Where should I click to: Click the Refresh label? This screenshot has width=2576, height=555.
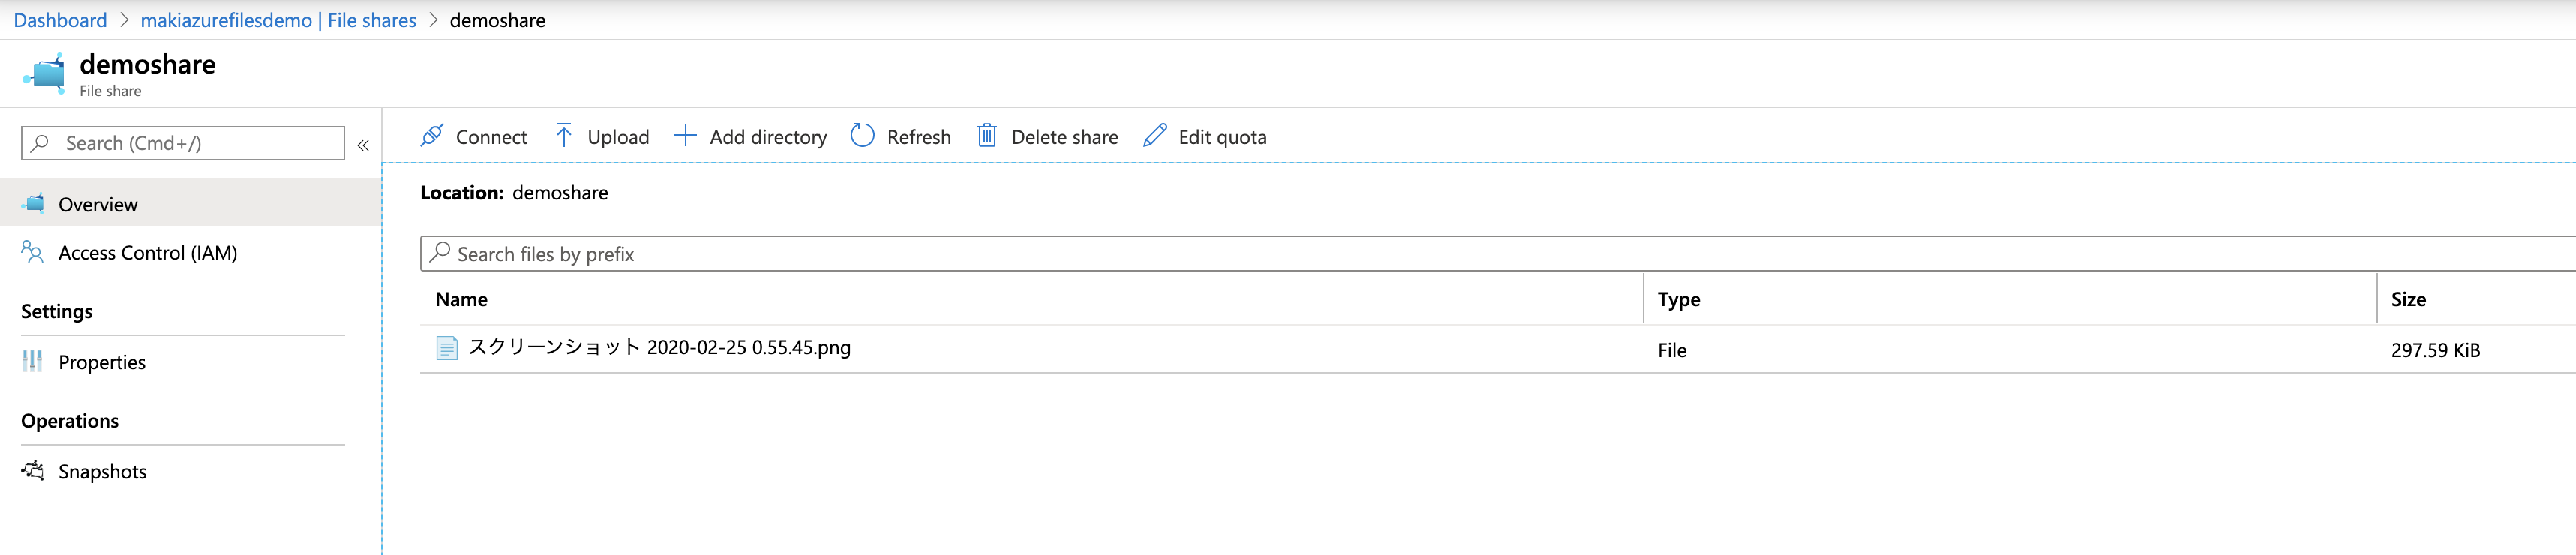coord(919,137)
